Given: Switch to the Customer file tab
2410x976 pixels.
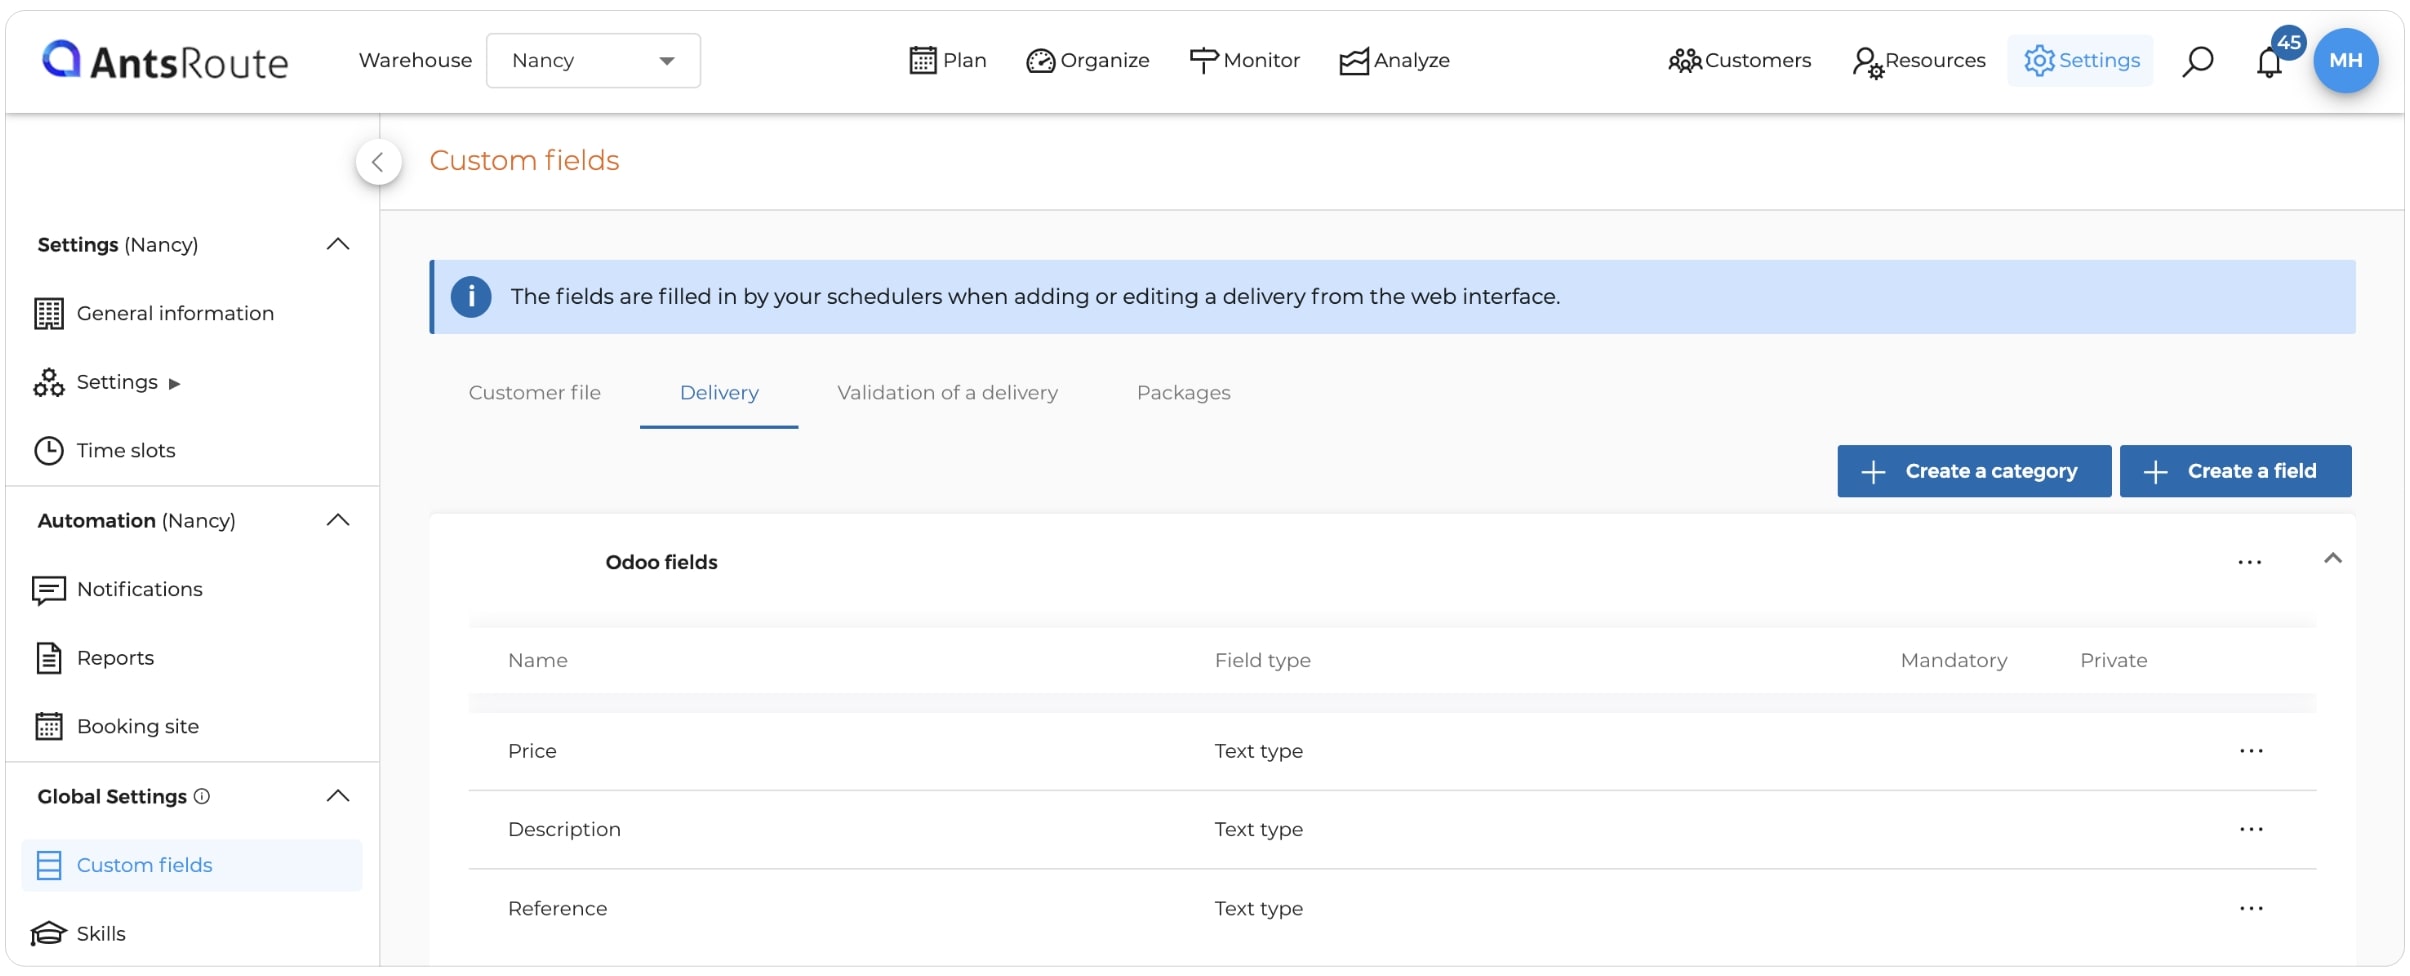Looking at the screenshot, I should click(535, 393).
